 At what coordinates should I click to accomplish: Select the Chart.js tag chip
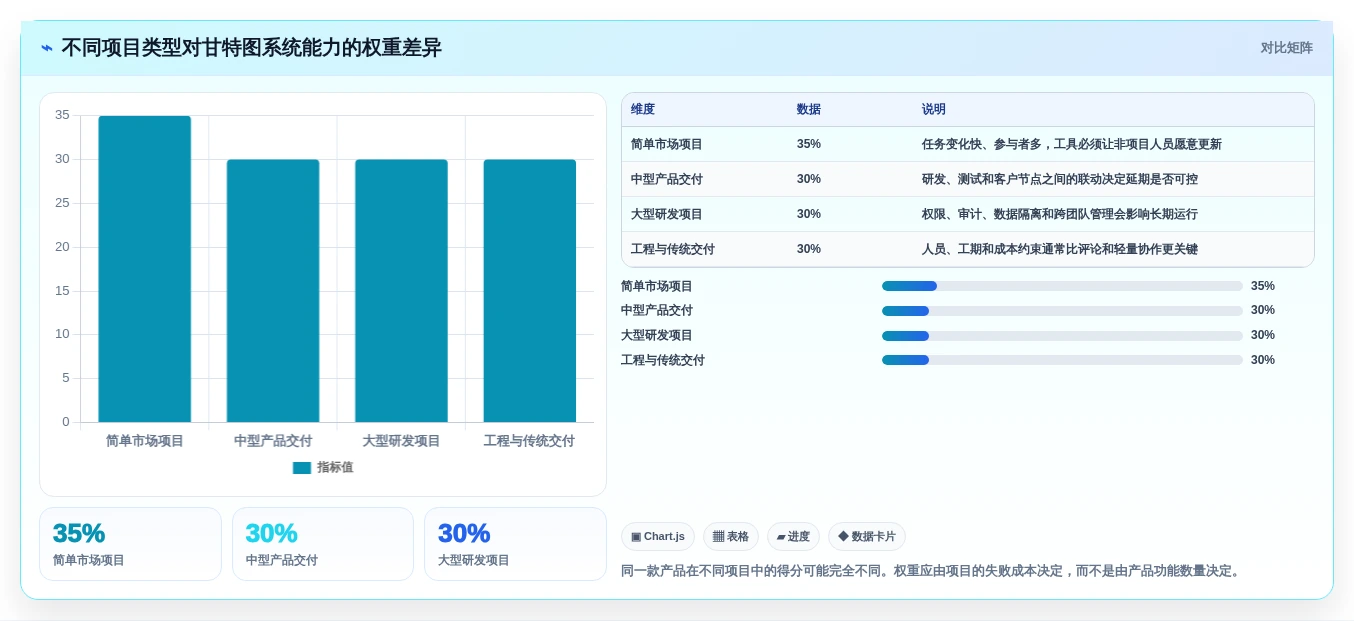[x=658, y=537]
